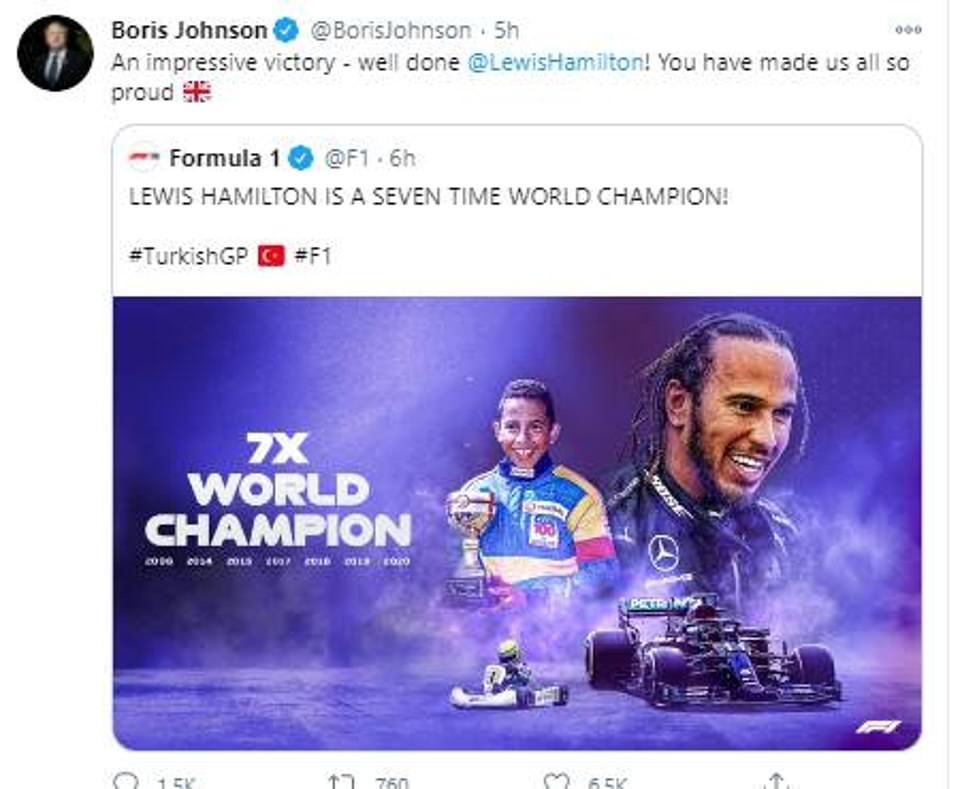Open the tweet's more options menu
Viewport: 962px width, 789px height.
tap(907, 31)
